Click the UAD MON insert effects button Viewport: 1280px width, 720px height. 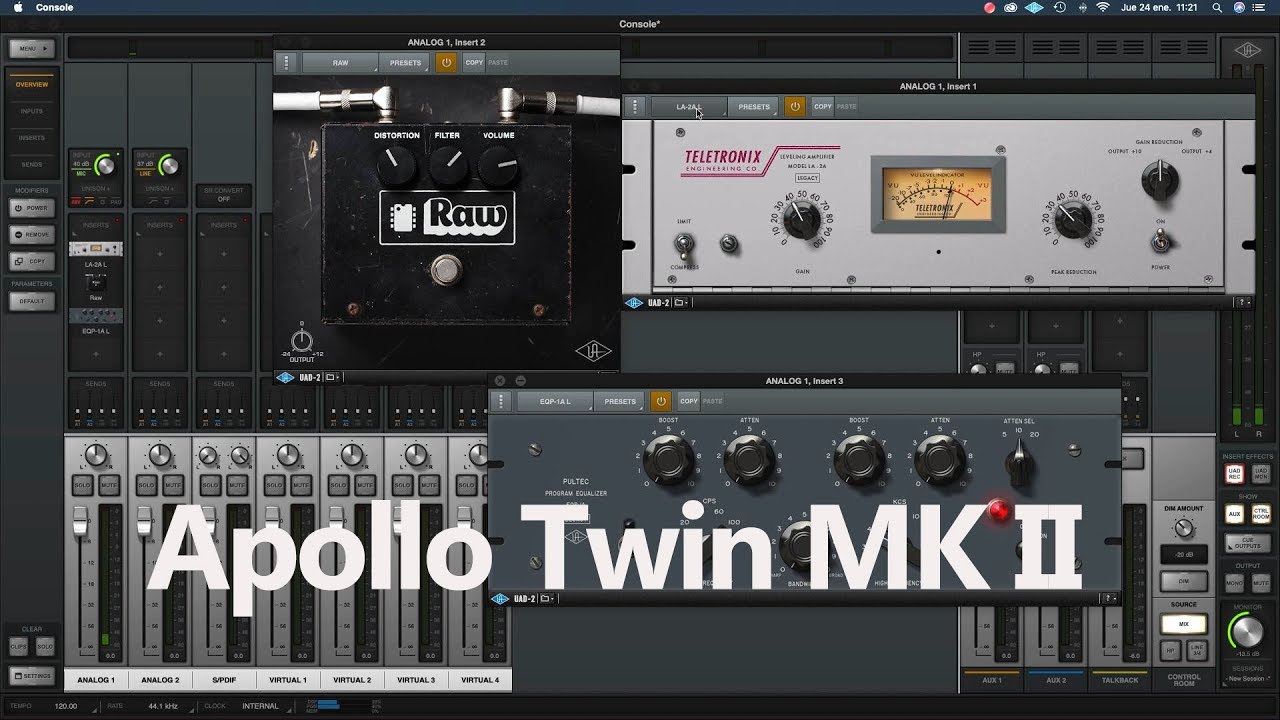(1260, 474)
